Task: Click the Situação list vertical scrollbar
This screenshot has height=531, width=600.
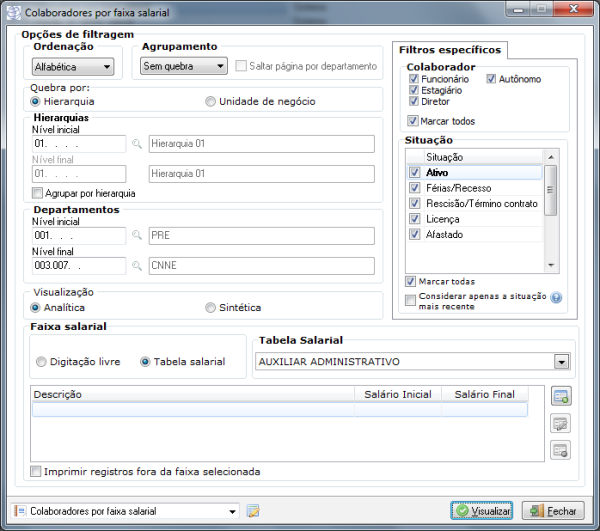Action: pos(549,210)
